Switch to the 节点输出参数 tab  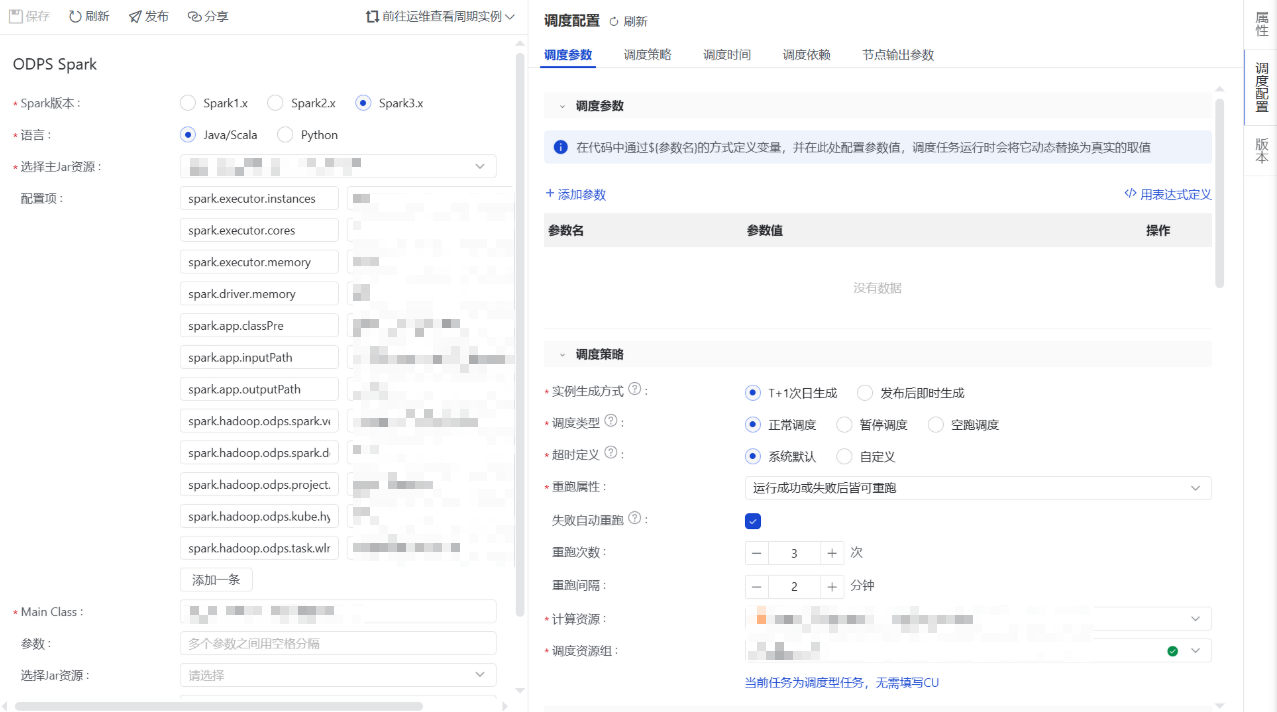[x=898, y=55]
